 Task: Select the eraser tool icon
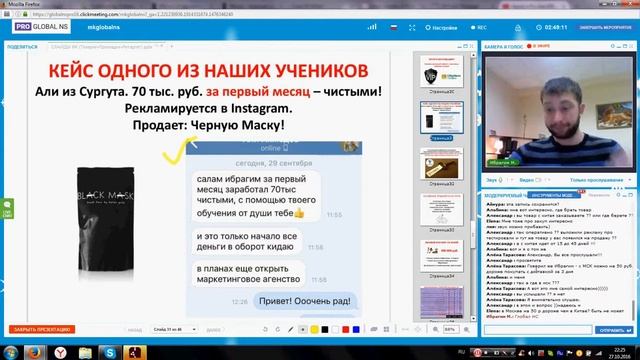pos(373,329)
